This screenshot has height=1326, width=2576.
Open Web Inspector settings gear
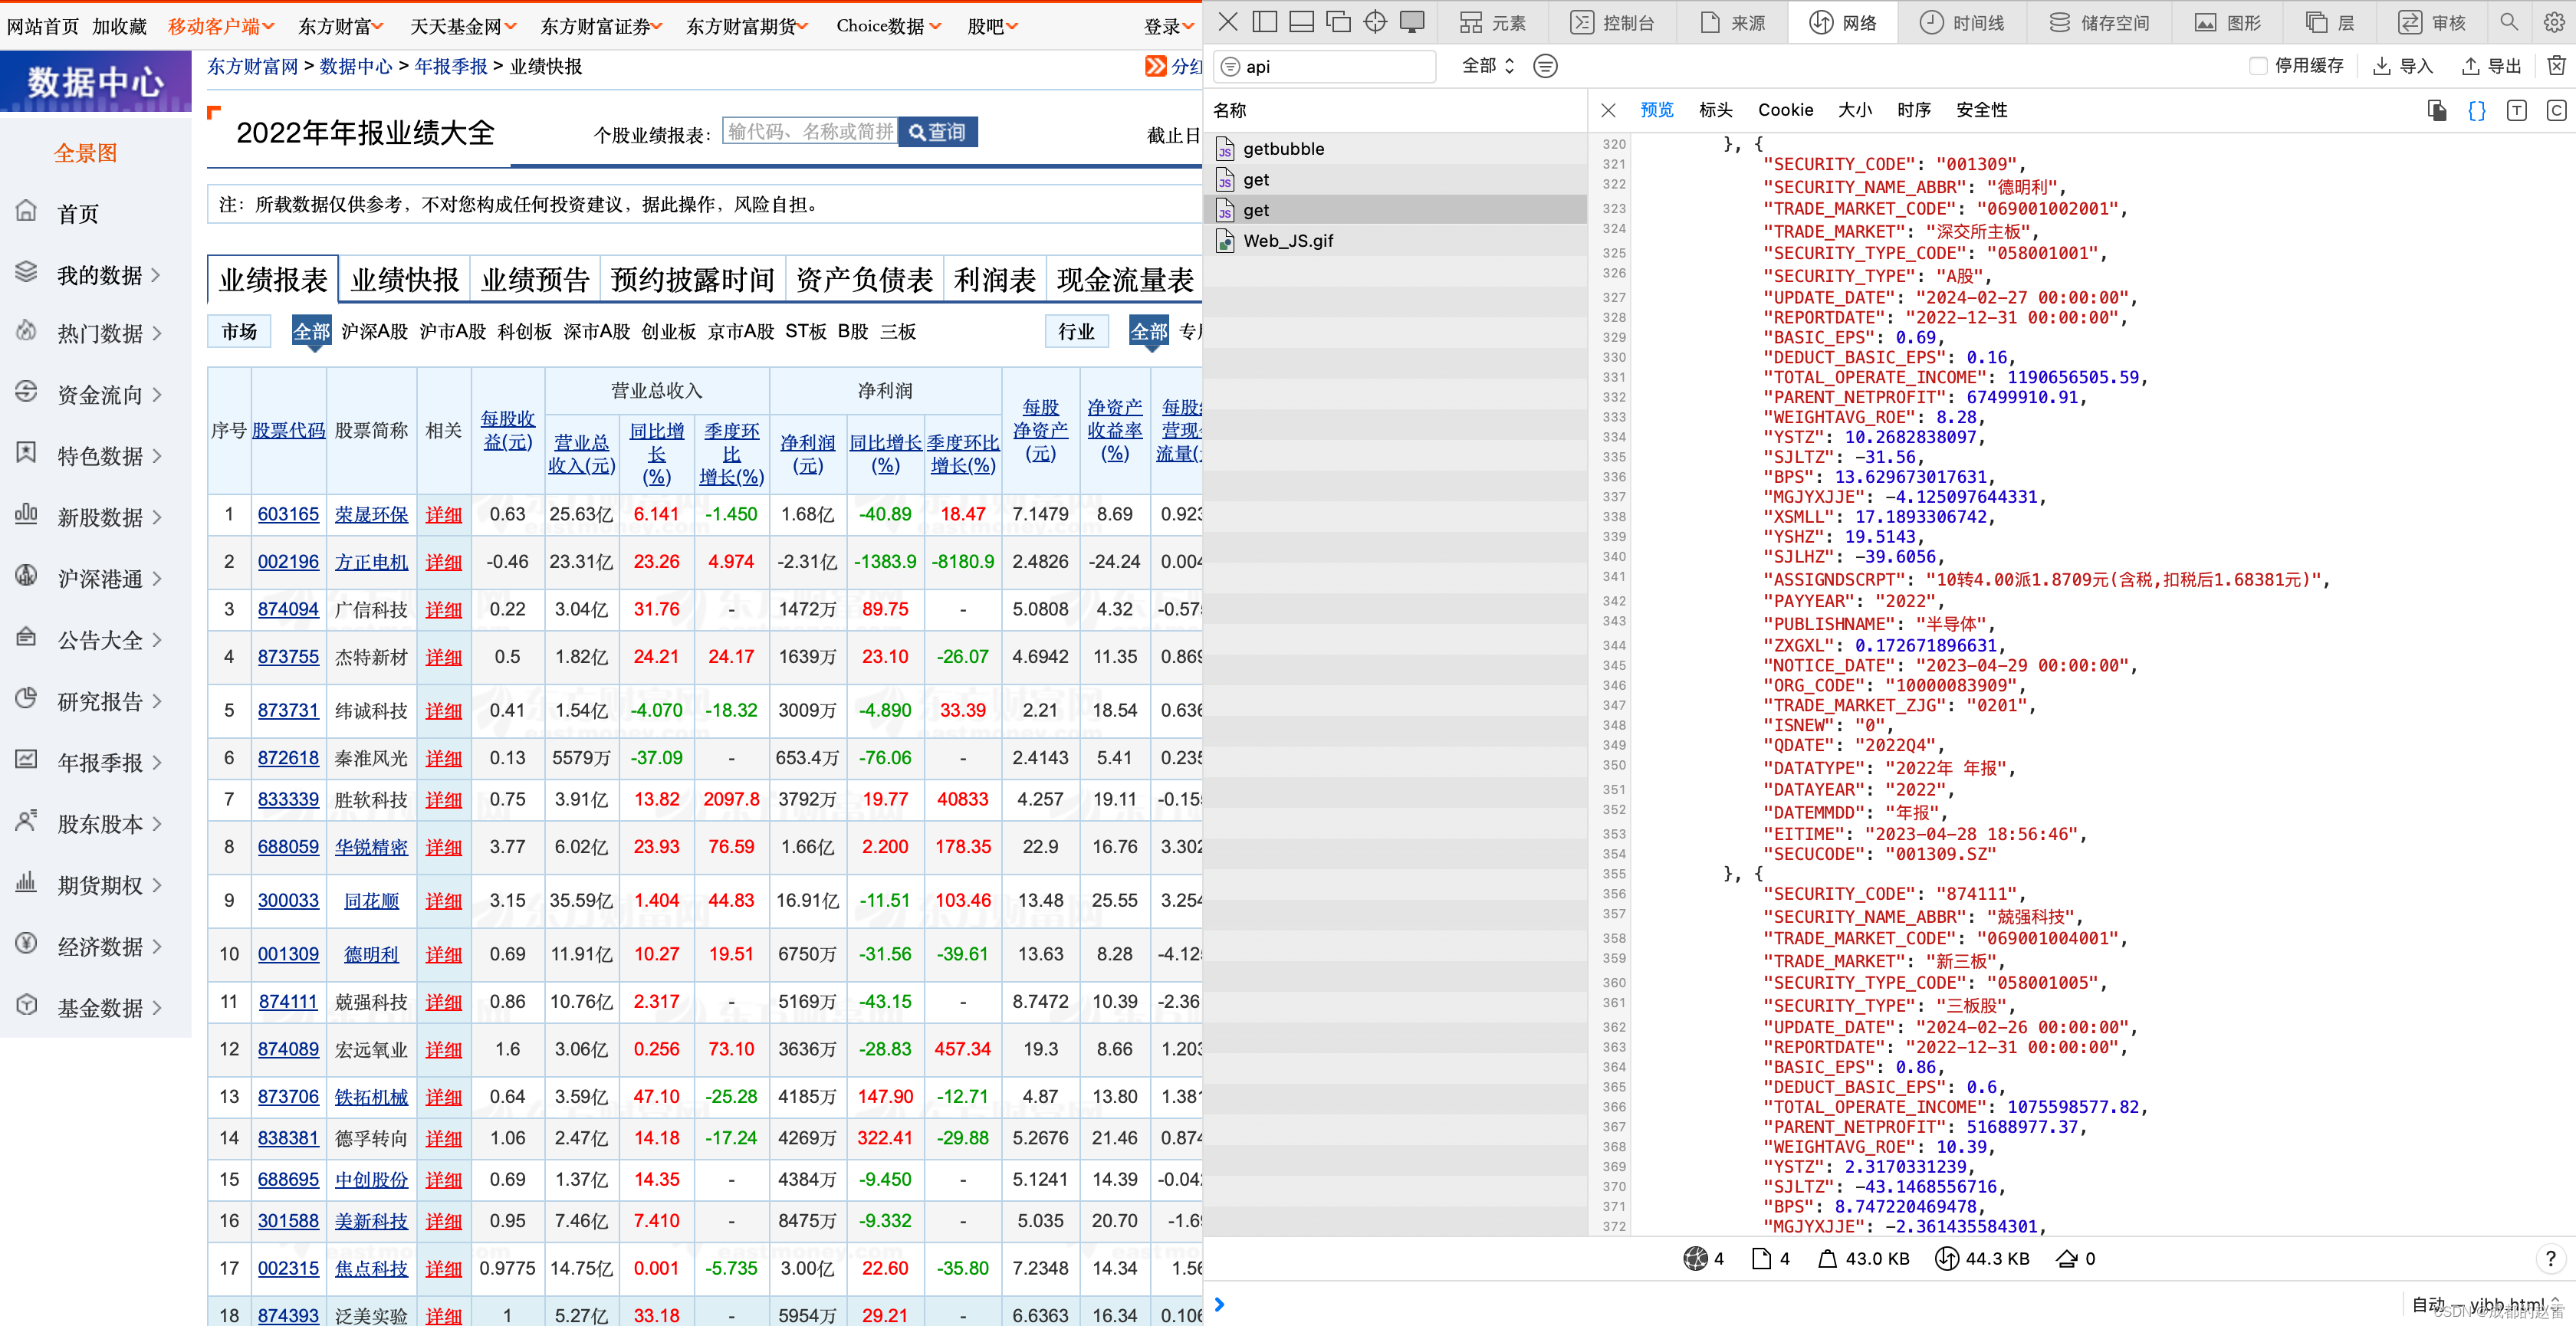(x=2553, y=22)
